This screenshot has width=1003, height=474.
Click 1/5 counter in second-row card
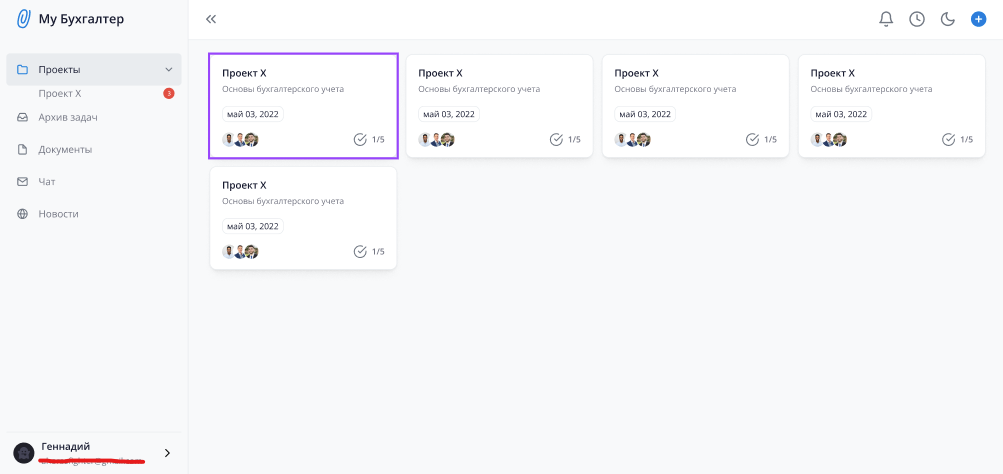tap(378, 251)
